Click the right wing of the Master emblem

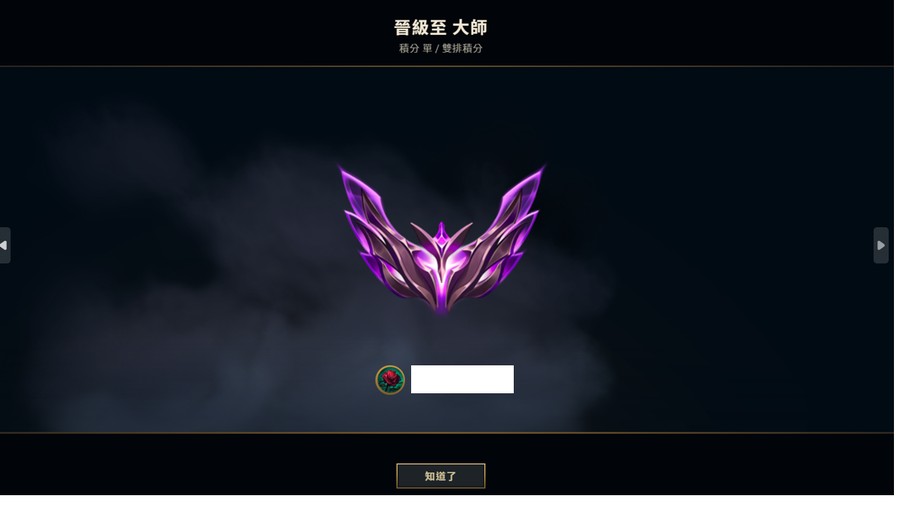click(x=504, y=230)
